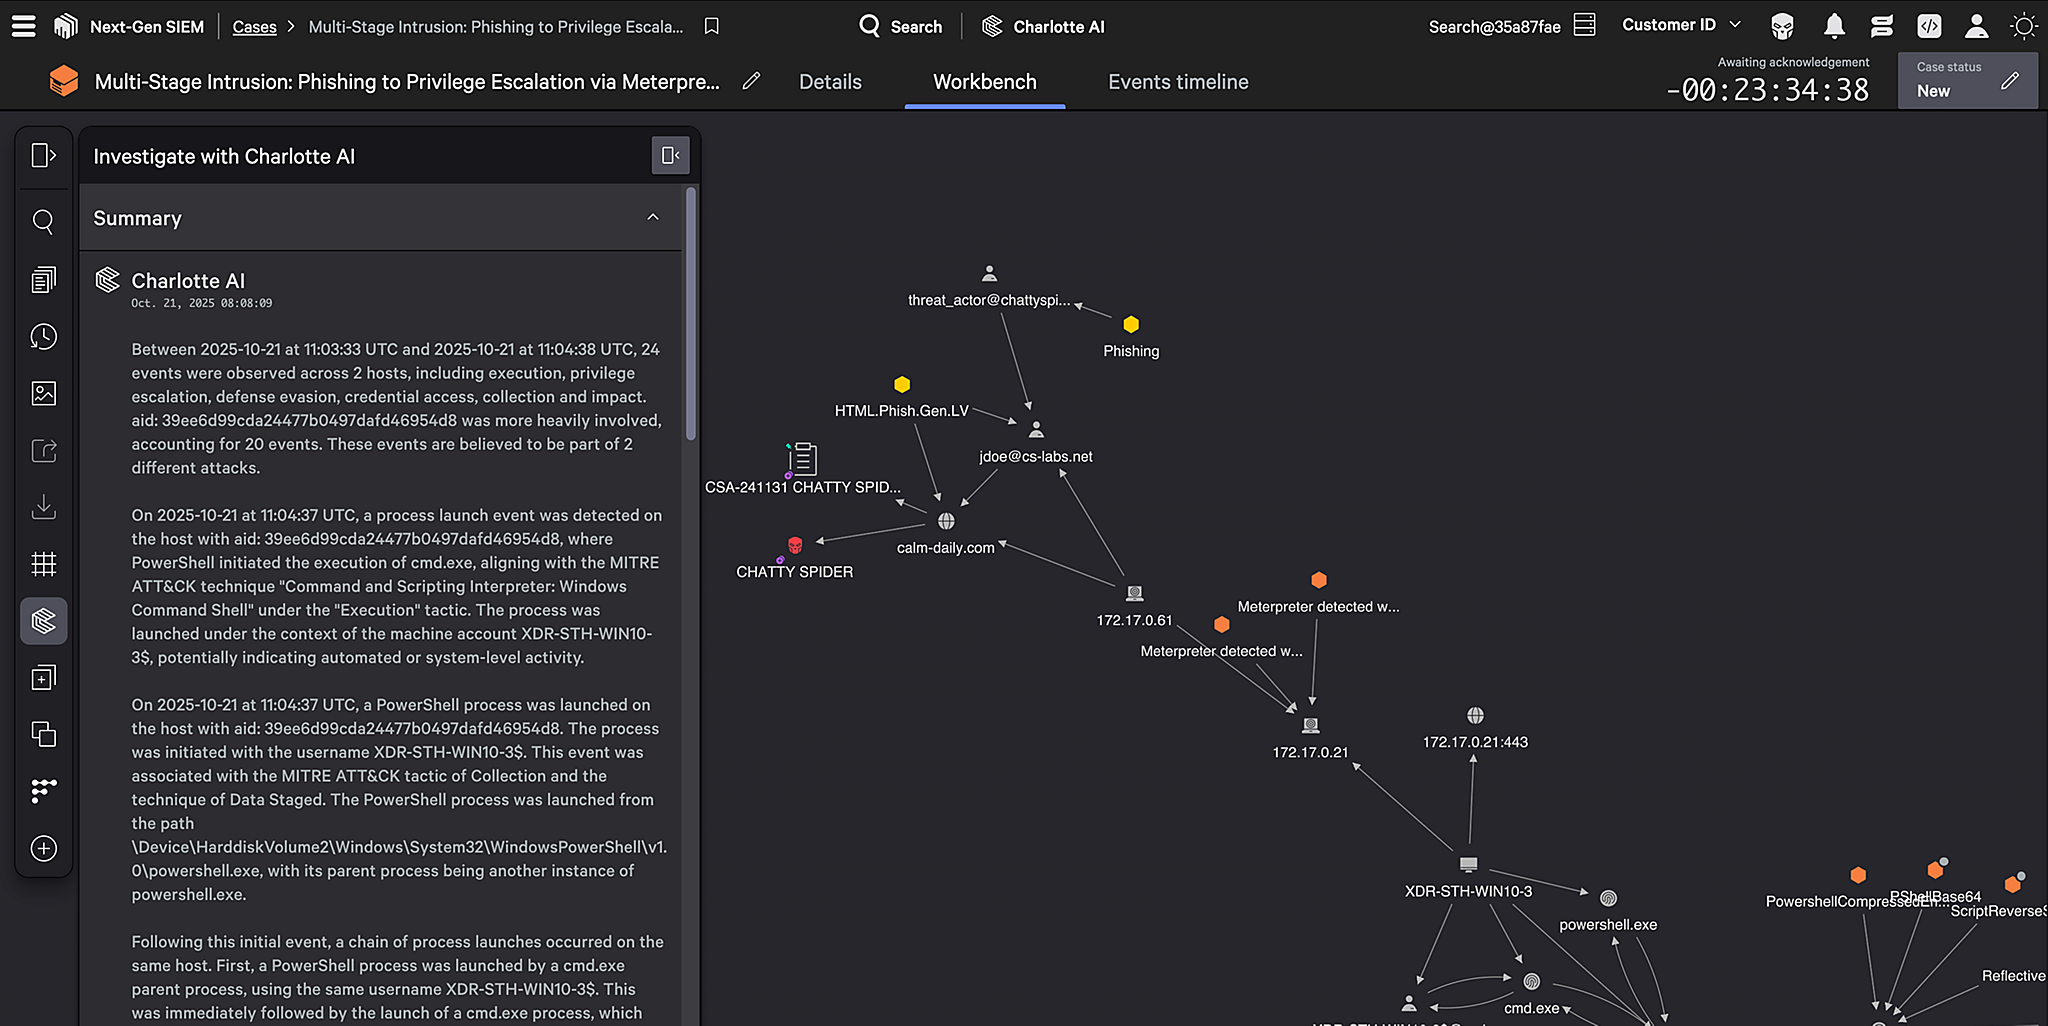Select the search tool in the left sidebar

point(44,222)
